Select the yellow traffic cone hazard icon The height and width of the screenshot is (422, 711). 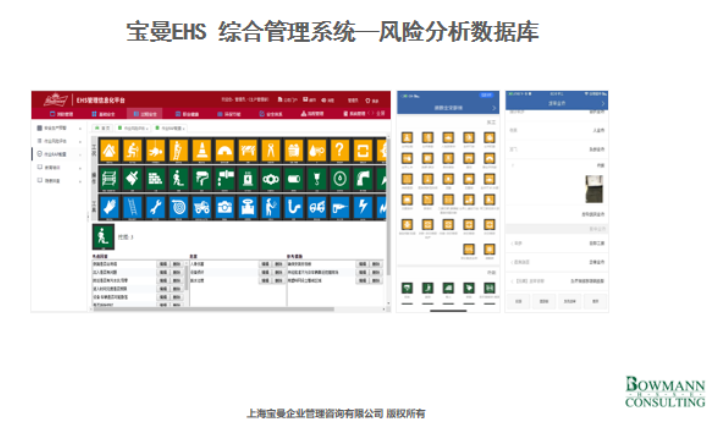pyautogui.click(x=201, y=150)
